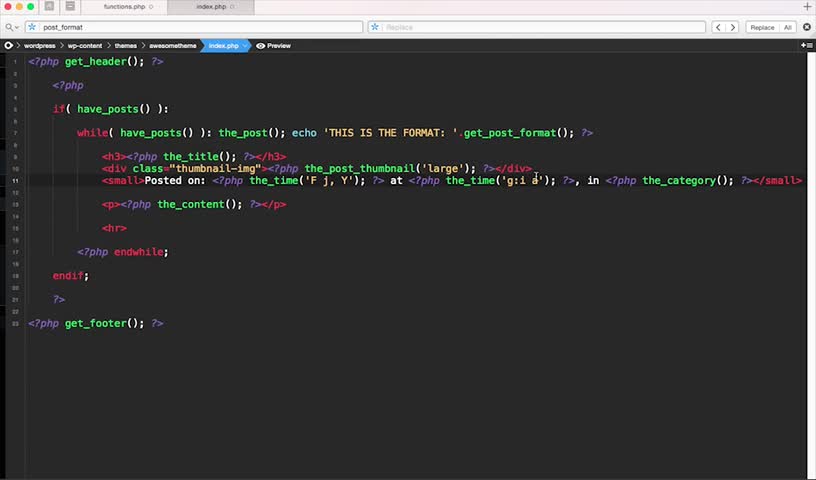Click line number 1 in the gutter
Image resolution: width=816 pixels, height=480 pixels.
pos(15,62)
